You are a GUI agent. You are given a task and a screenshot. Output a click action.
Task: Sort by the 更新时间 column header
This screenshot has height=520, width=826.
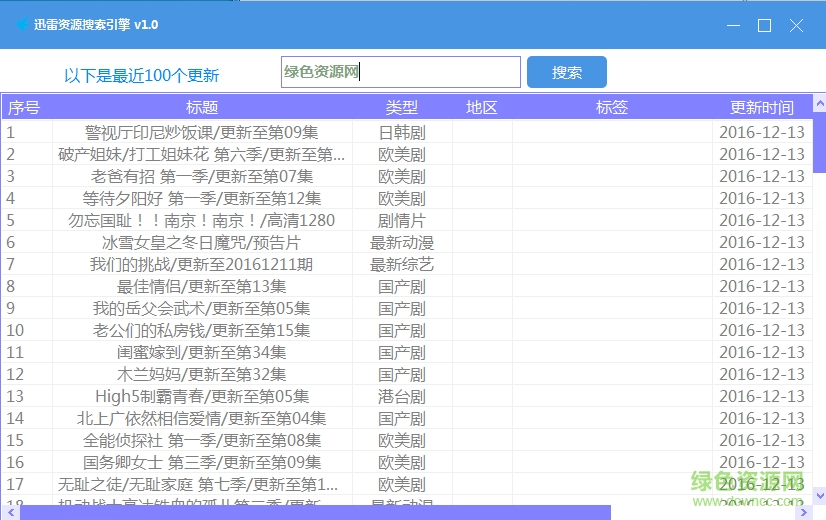click(x=761, y=107)
